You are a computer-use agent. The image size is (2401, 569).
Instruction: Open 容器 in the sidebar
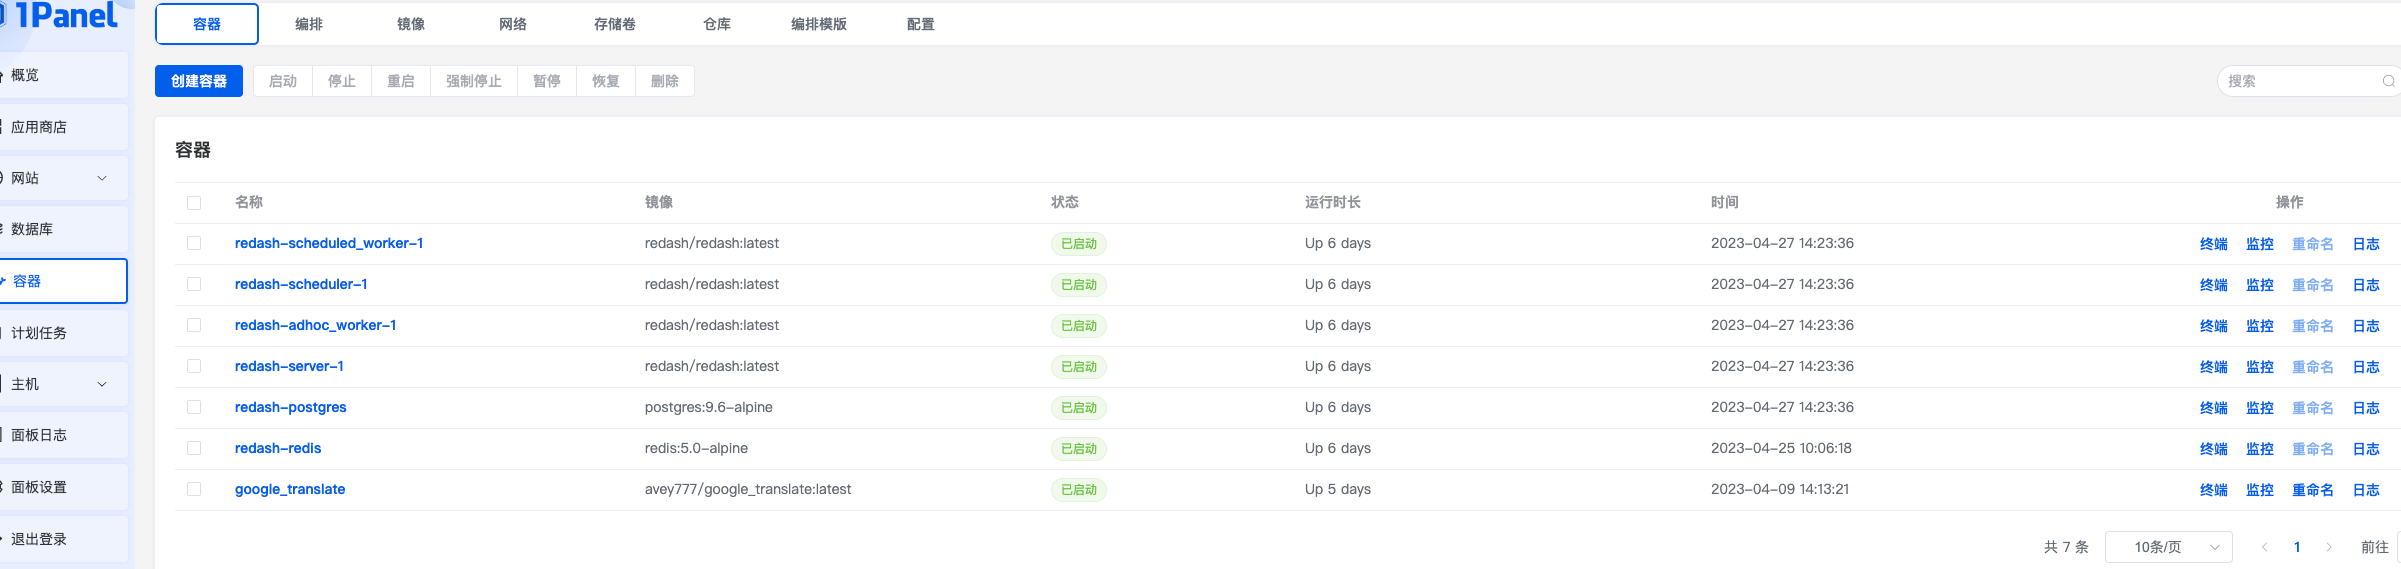coord(63,281)
